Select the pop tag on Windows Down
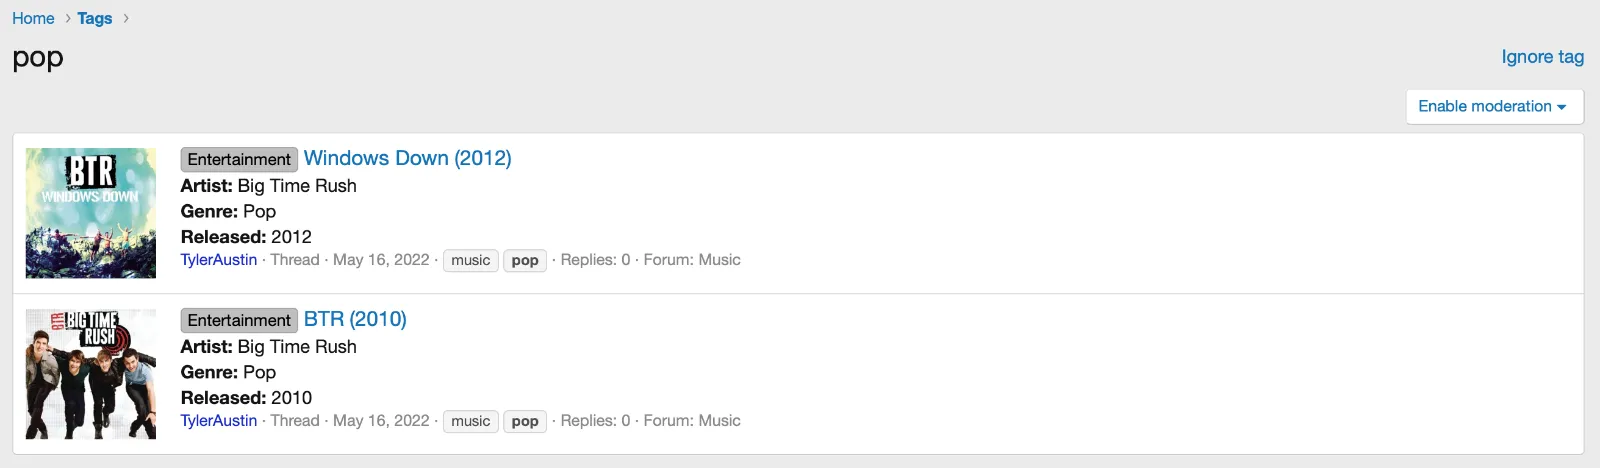 [525, 260]
